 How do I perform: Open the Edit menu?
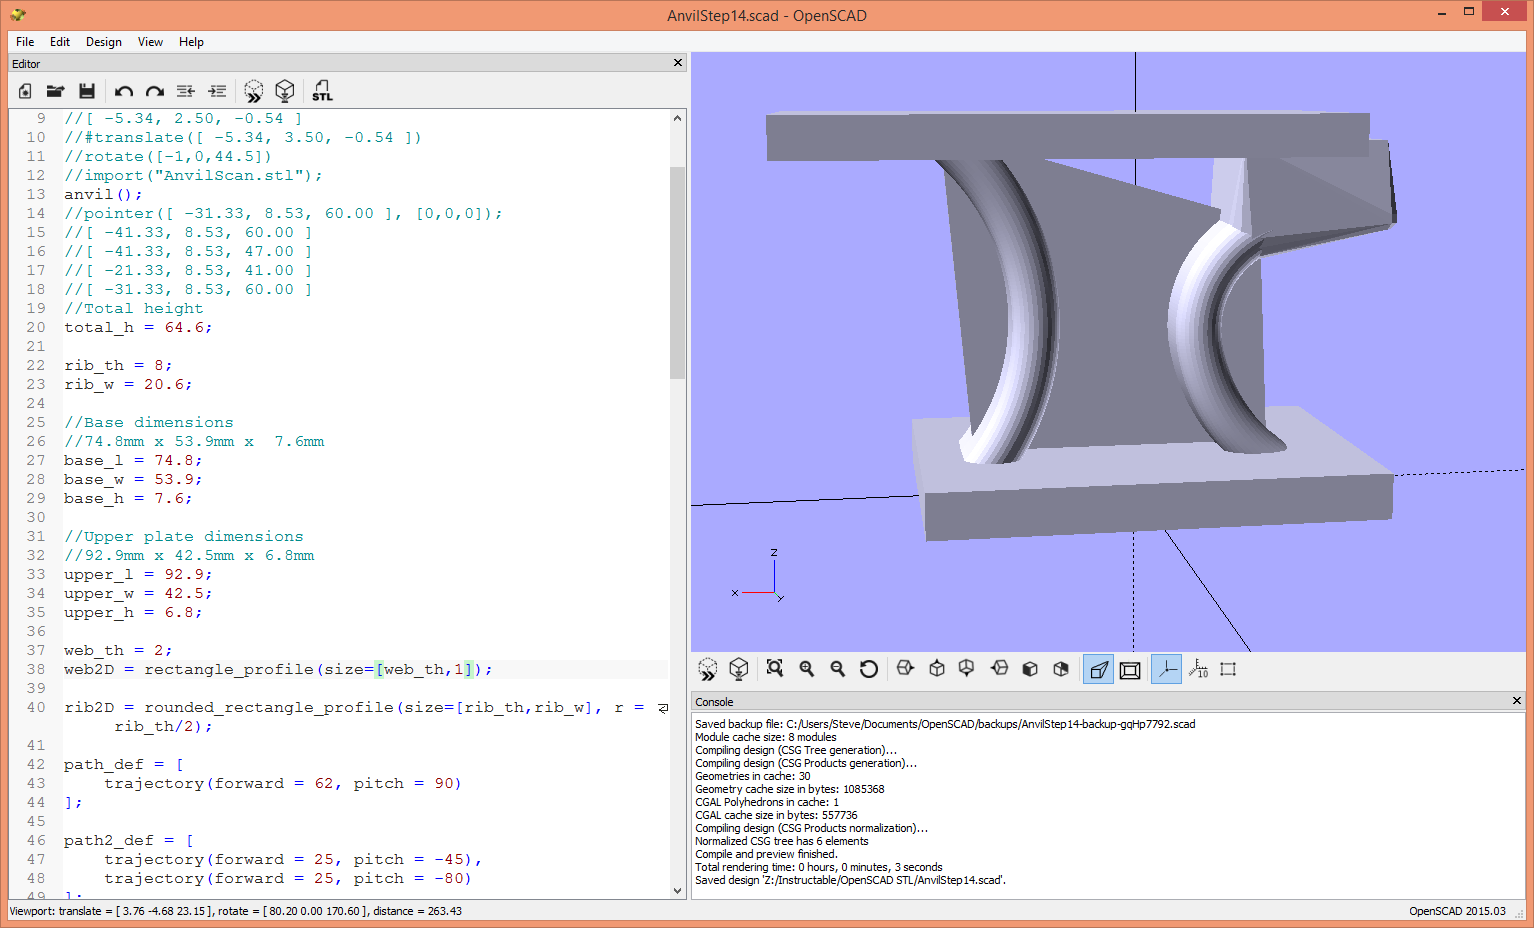pyautogui.click(x=60, y=42)
